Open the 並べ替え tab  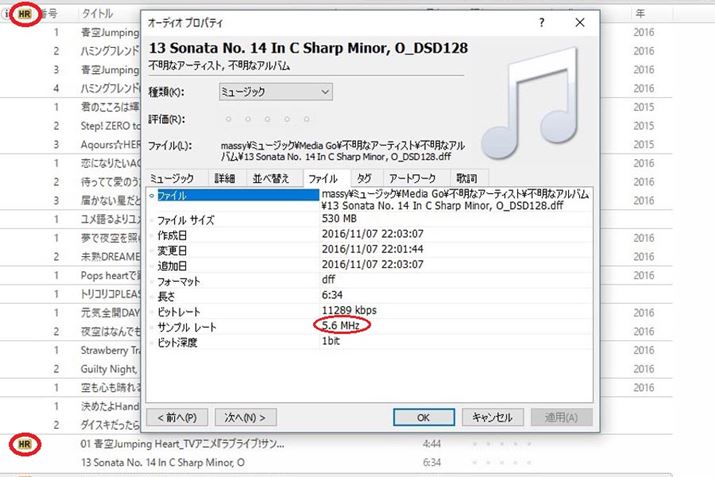271,178
